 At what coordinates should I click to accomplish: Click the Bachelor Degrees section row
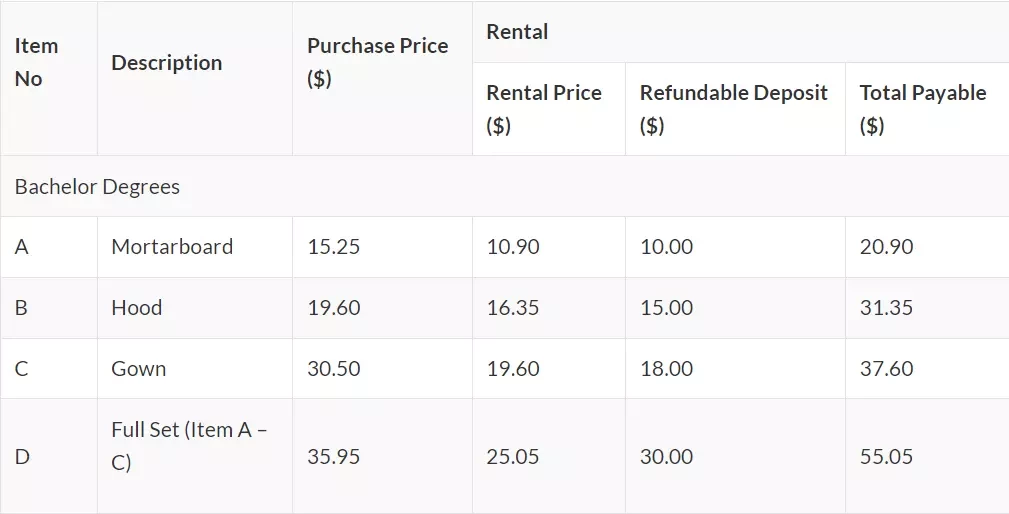pyautogui.click(x=504, y=186)
